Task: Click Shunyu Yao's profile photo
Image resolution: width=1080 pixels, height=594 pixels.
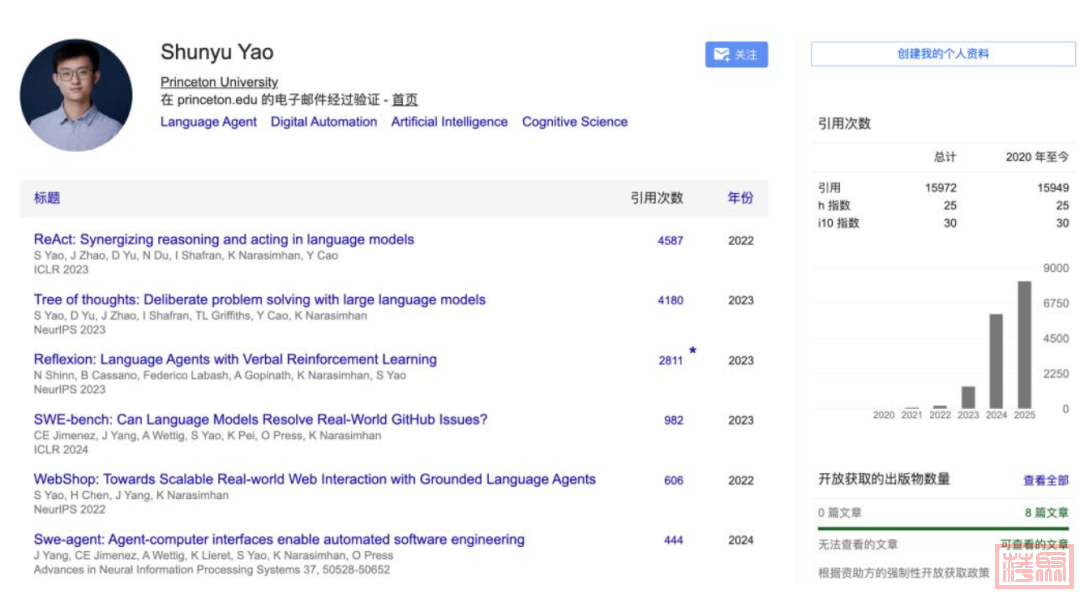Action: coord(76,95)
